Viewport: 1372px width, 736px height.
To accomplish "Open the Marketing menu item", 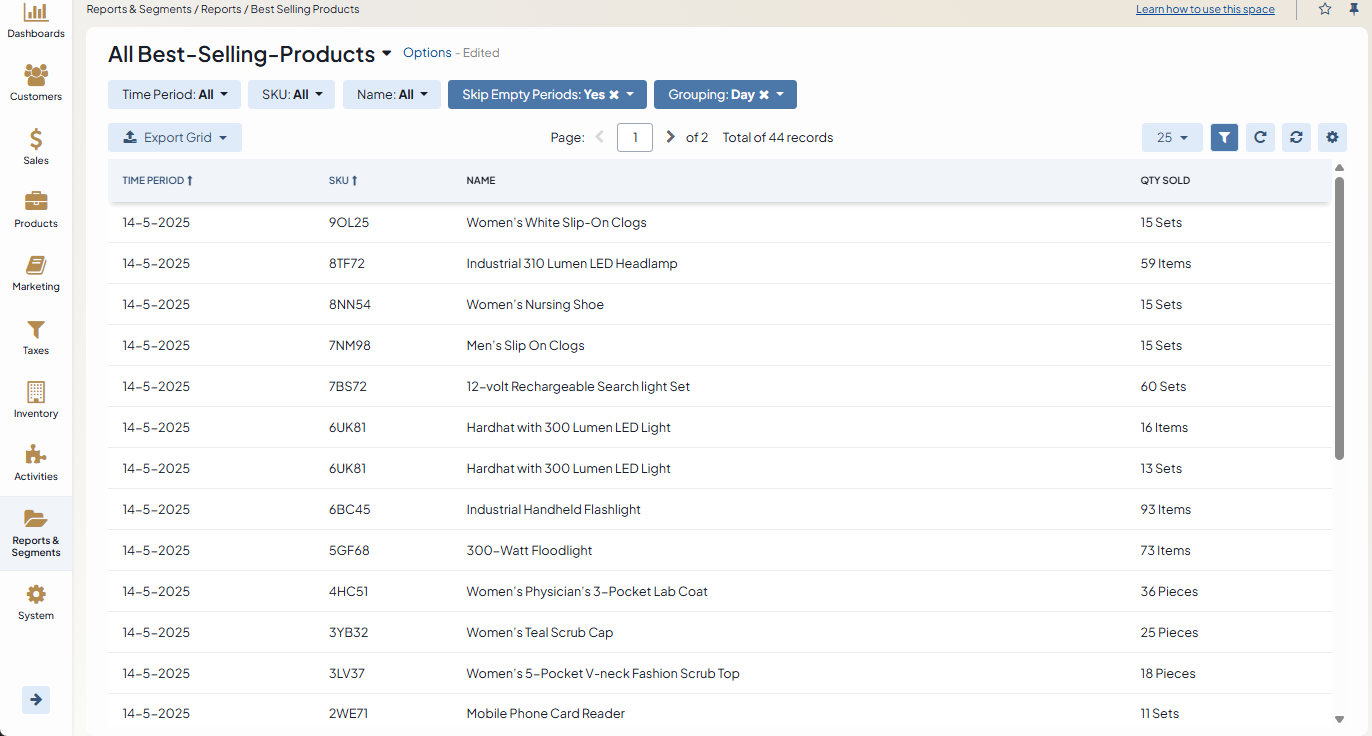I will tap(36, 273).
